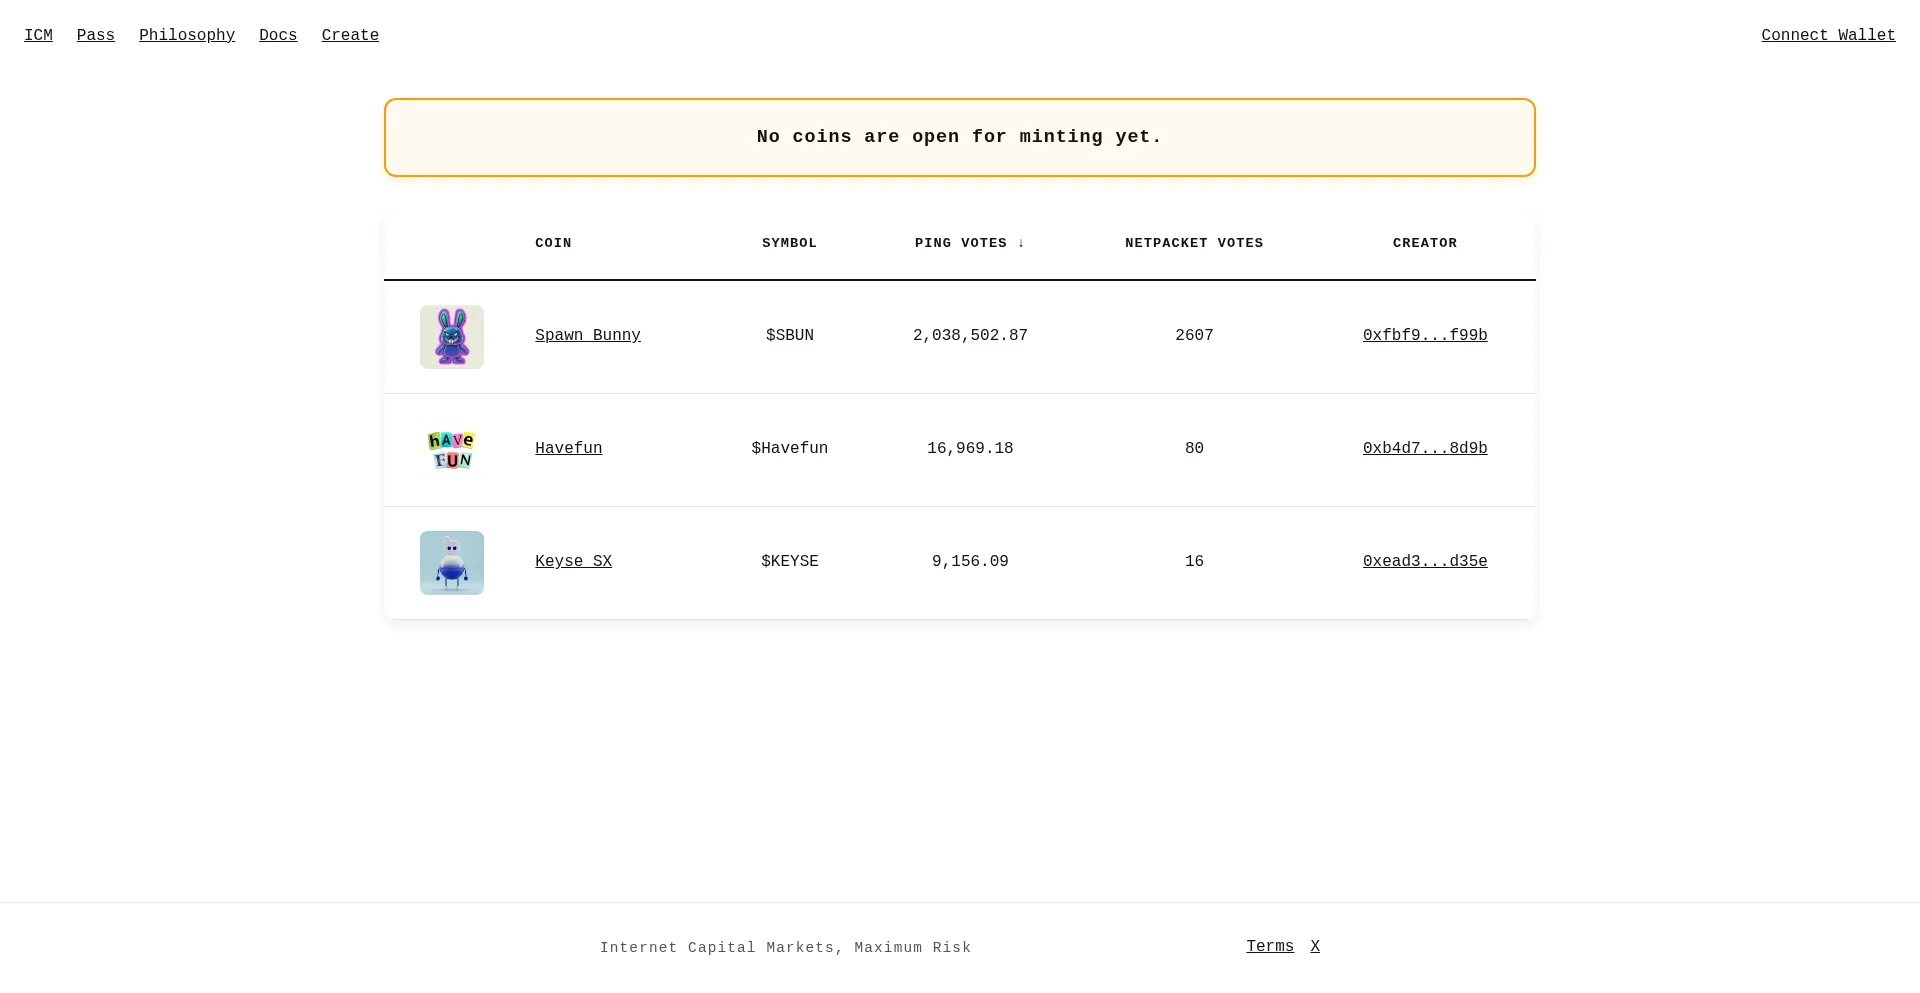This screenshot has height=993, width=1920.
Task: Sort by Netpacket Votes header
Action: (1194, 243)
